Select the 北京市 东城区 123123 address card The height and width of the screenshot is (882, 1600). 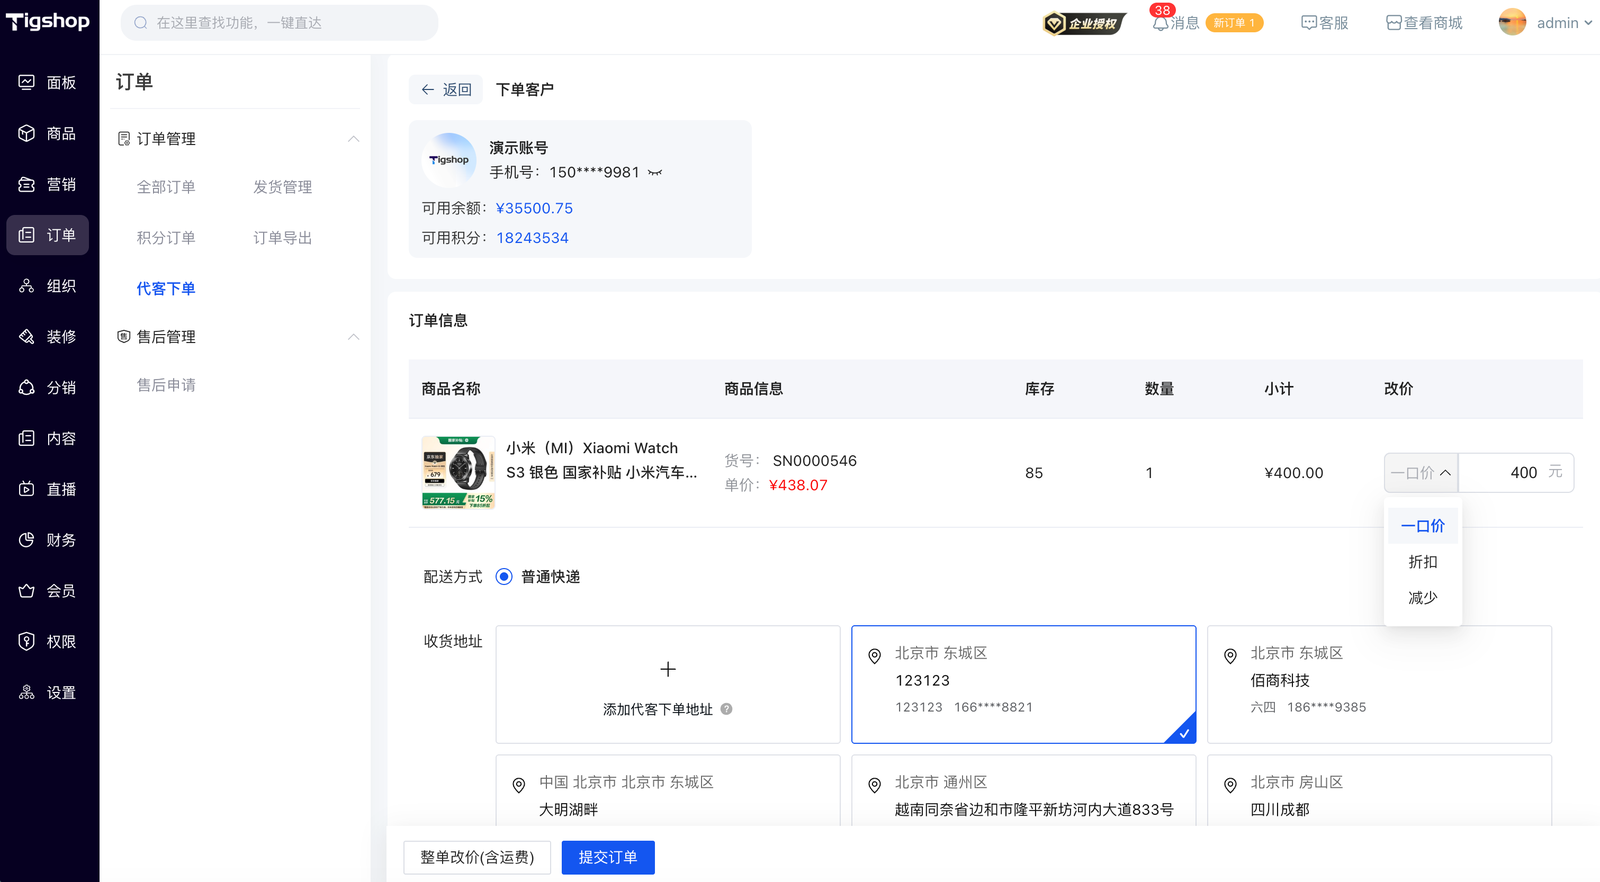pyautogui.click(x=1023, y=684)
